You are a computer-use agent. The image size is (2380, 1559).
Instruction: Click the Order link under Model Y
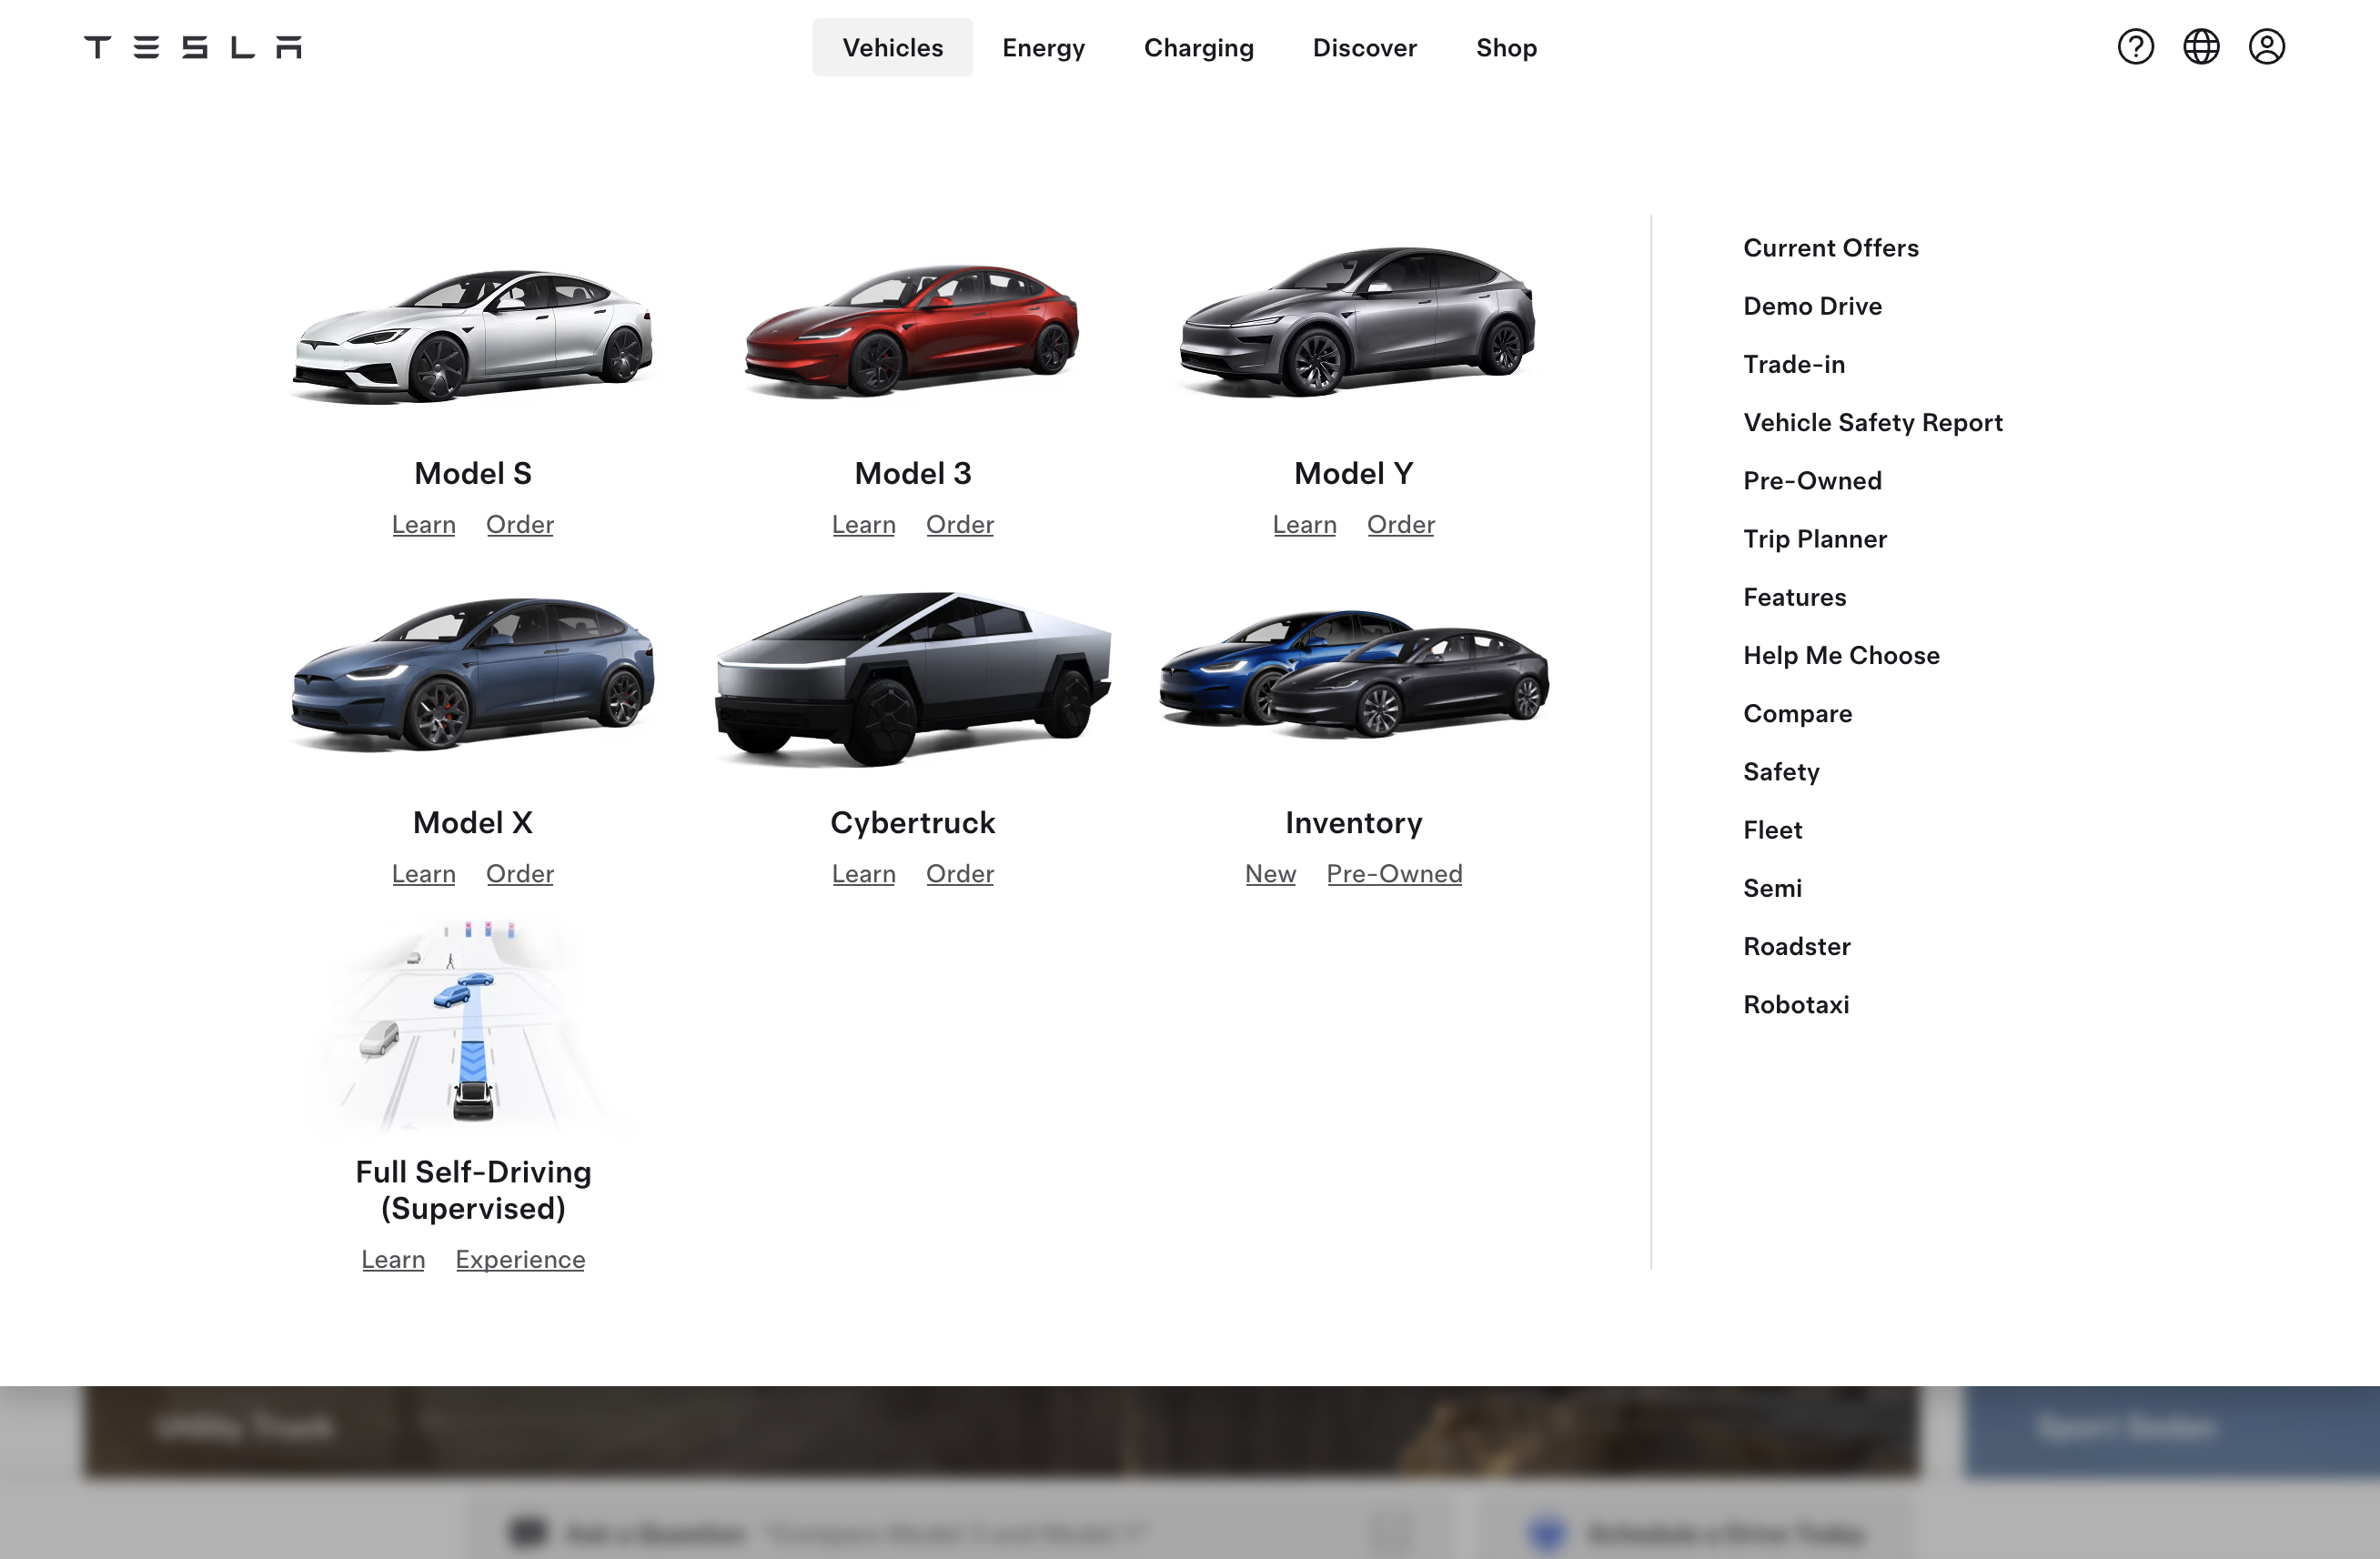[1400, 524]
